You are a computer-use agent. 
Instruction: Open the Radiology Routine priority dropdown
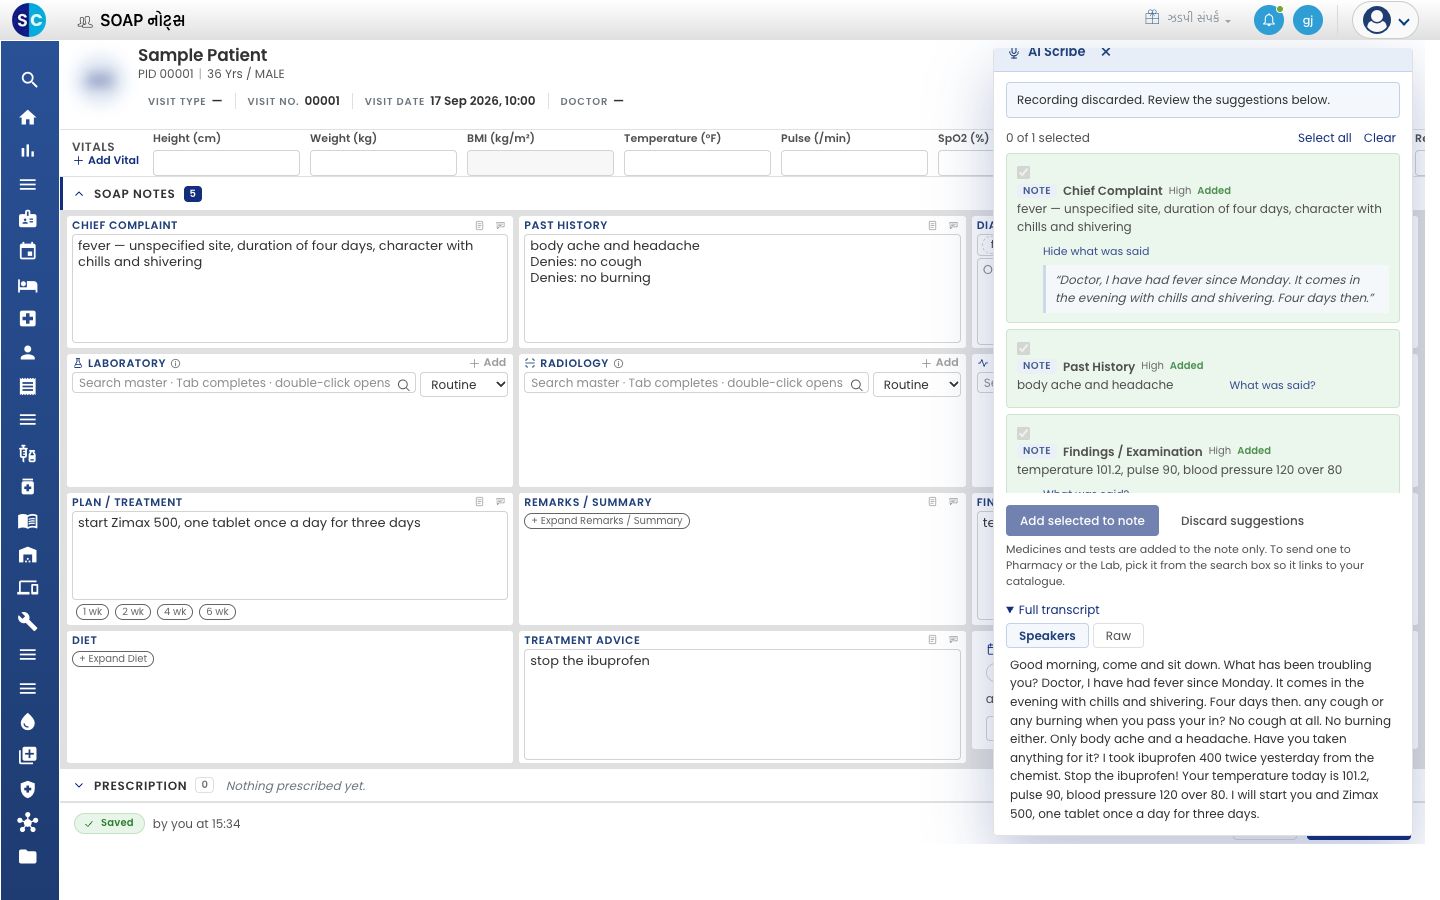click(917, 384)
